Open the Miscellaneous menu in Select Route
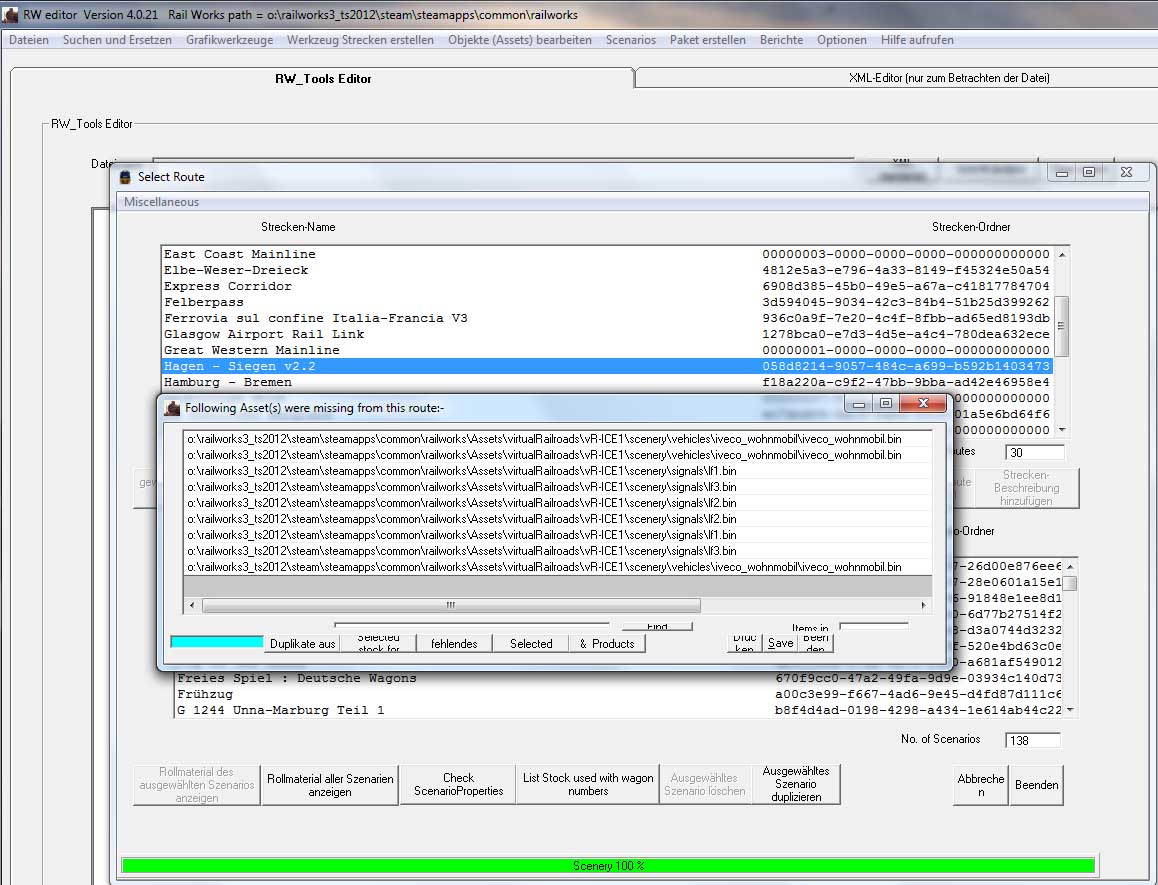The width and height of the screenshot is (1158, 885). [x=161, y=202]
